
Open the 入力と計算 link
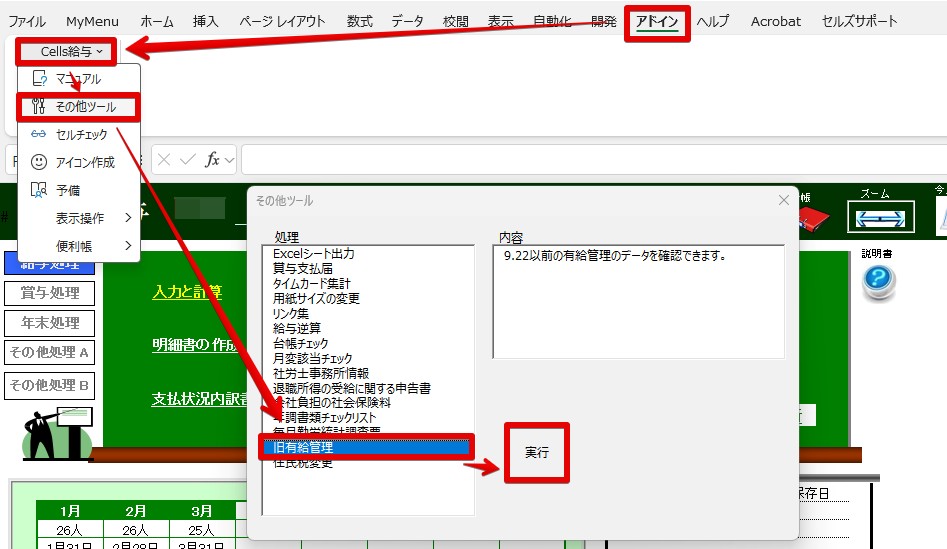(x=187, y=292)
